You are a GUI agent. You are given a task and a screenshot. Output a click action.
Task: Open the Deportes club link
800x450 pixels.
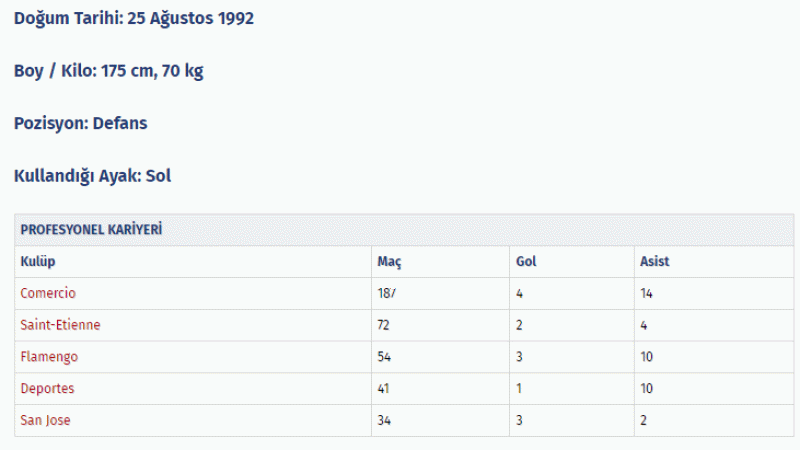tap(47, 388)
